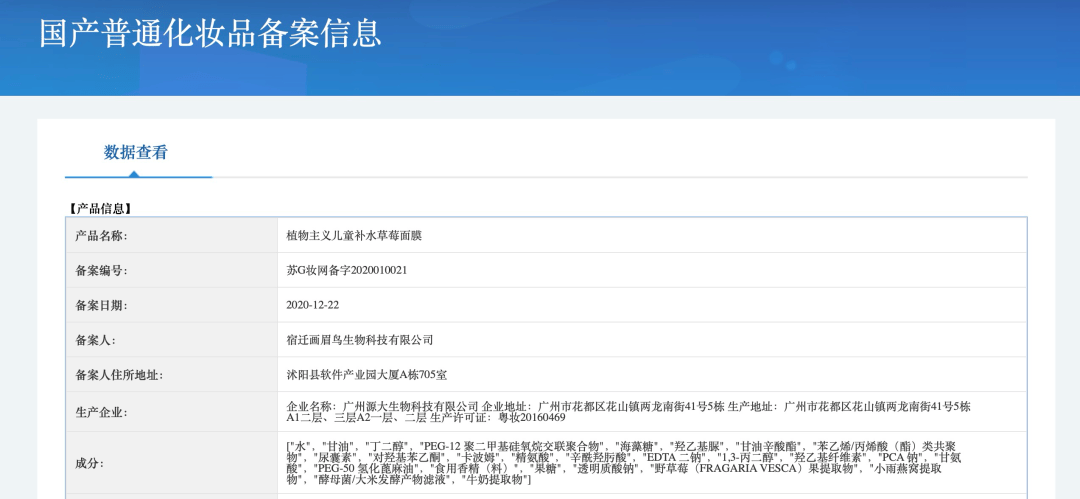Click the 产品名称 row label
Viewport: 1080px width, 499px height.
(101, 236)
